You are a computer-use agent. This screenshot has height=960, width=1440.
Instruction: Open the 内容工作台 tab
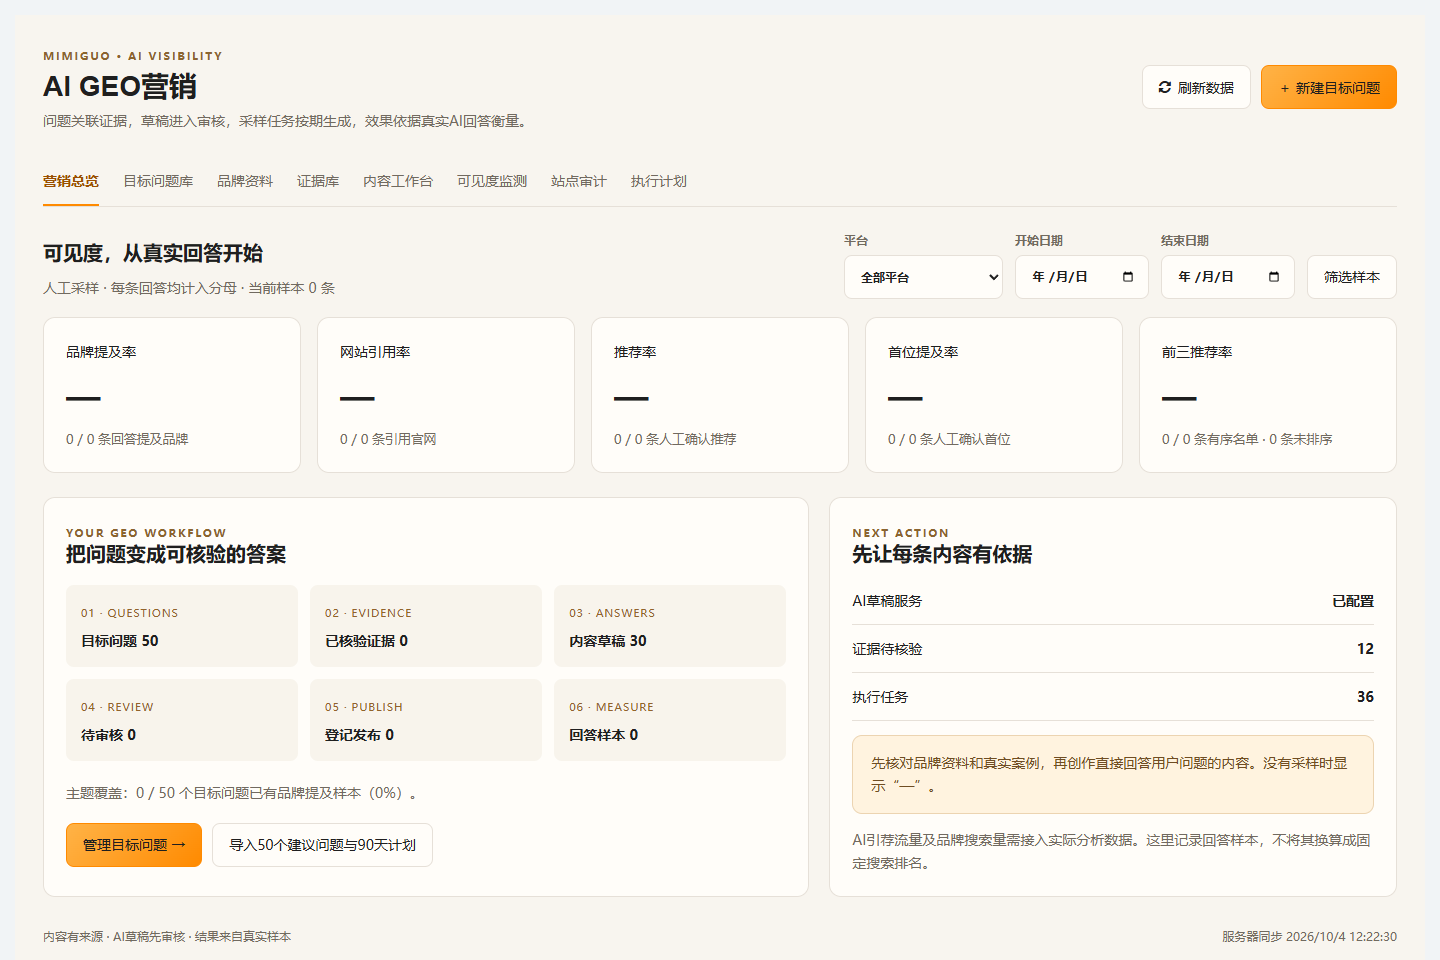pyautogui.click(x=398, y=181)
